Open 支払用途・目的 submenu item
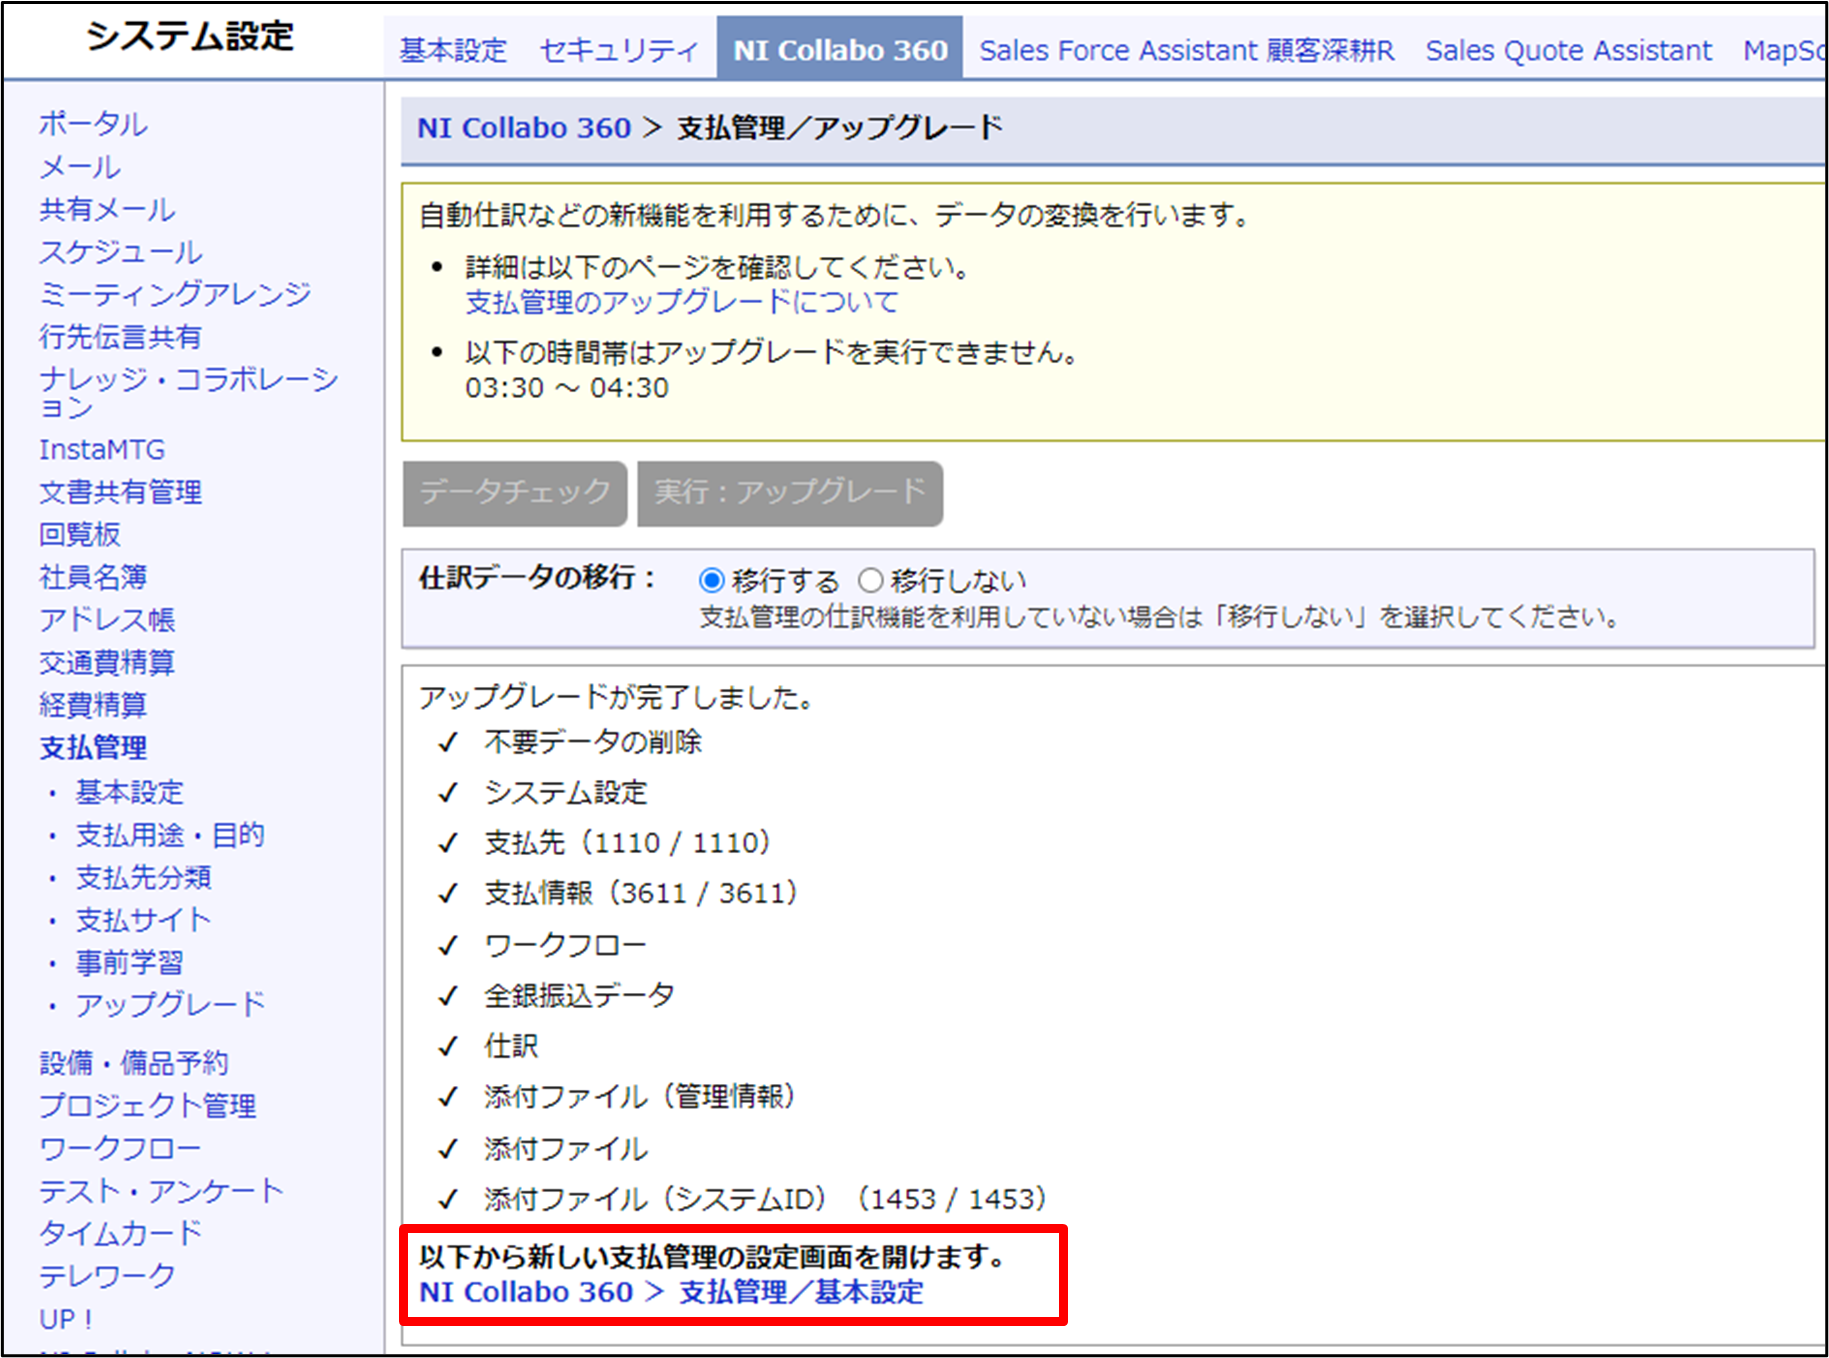The image size is (1829, 1358). click(170, 835)
